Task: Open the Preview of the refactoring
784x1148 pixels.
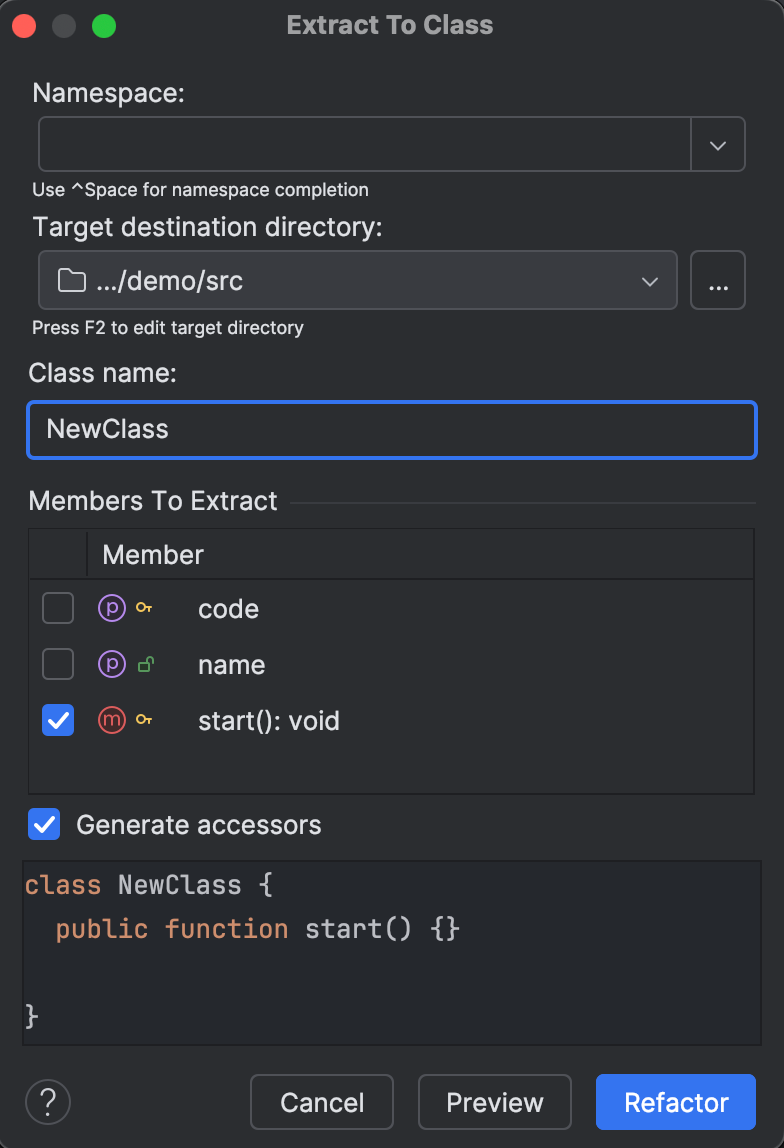Action: tap(494, 1102)
